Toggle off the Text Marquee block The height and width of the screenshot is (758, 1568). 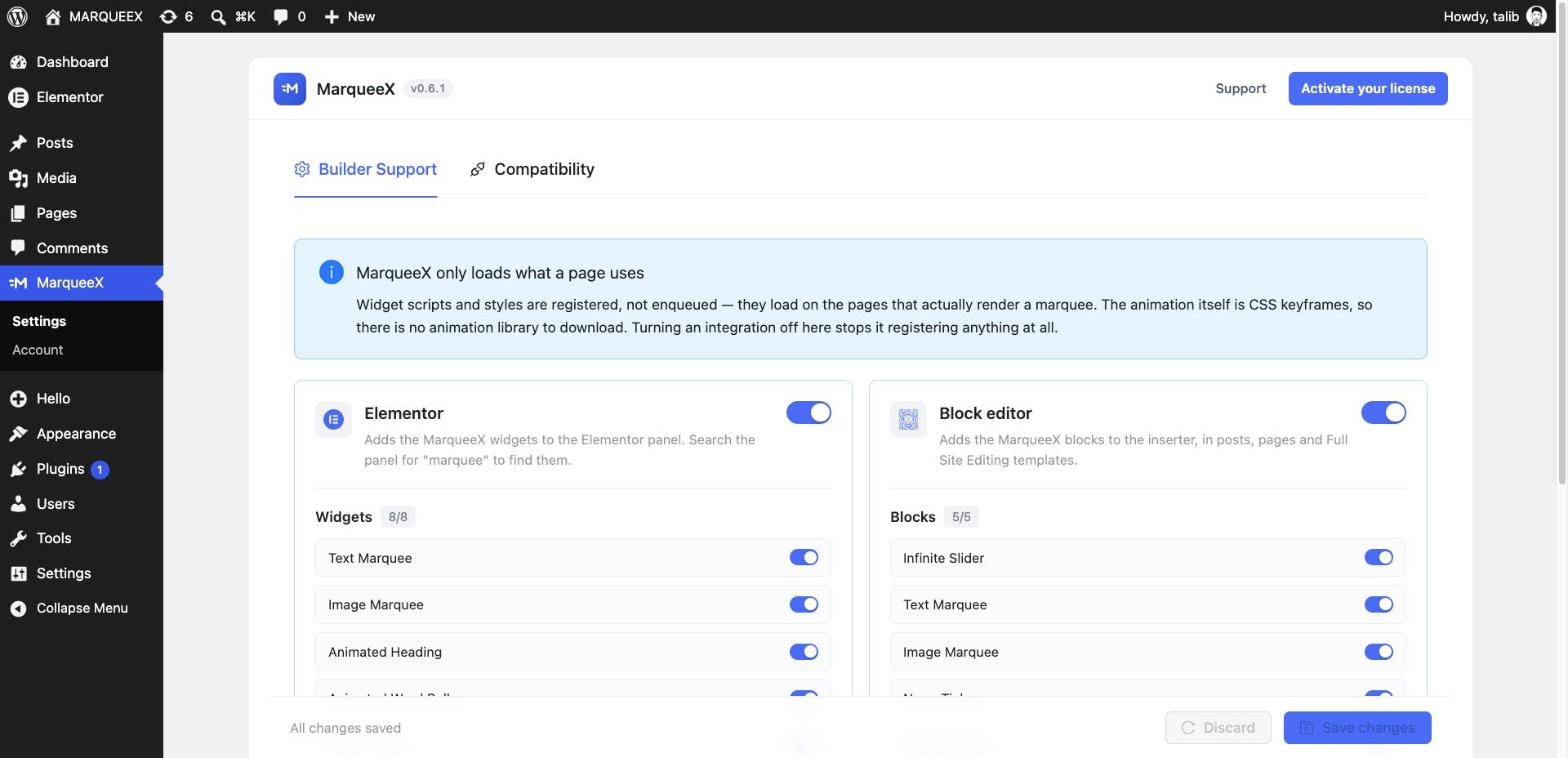(x=1379, y=604)
